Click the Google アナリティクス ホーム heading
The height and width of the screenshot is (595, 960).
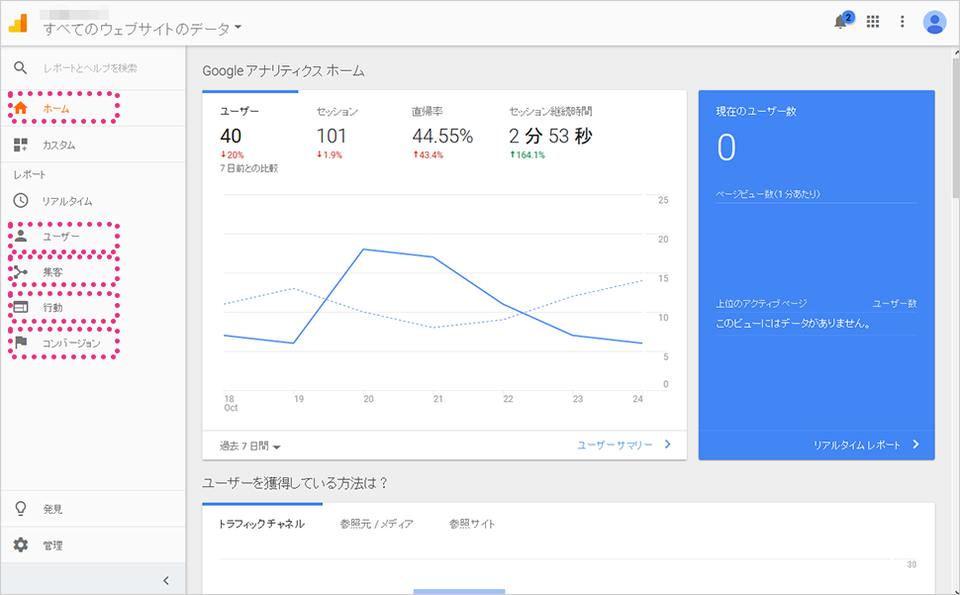(283, 71)
